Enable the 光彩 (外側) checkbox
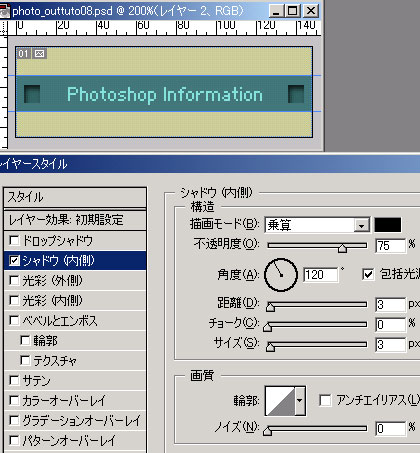The height and width of the screenshot is (453, 420). pos(14,280)
